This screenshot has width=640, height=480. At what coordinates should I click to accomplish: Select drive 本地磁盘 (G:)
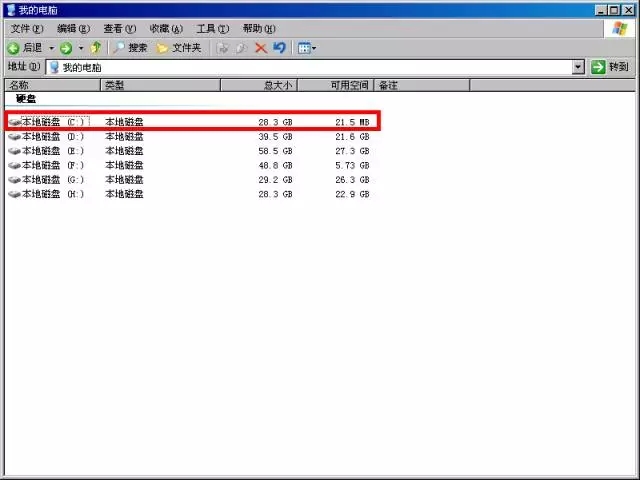53,180
